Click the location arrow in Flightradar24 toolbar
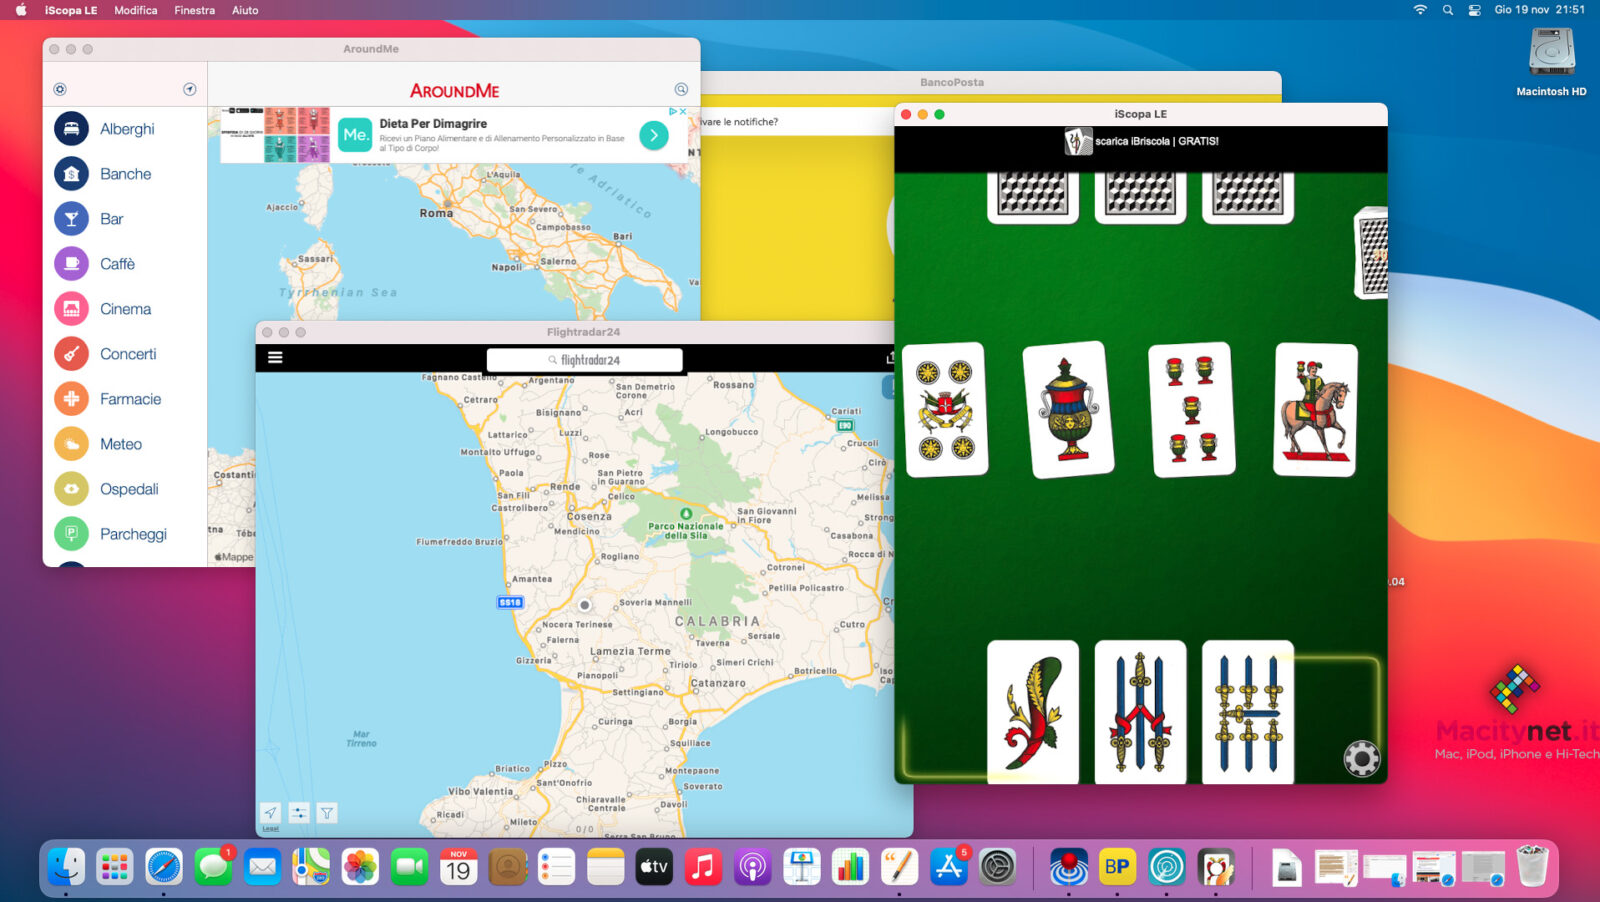Viewport: 1600px width, 902px height. click(x=268, y=813)
